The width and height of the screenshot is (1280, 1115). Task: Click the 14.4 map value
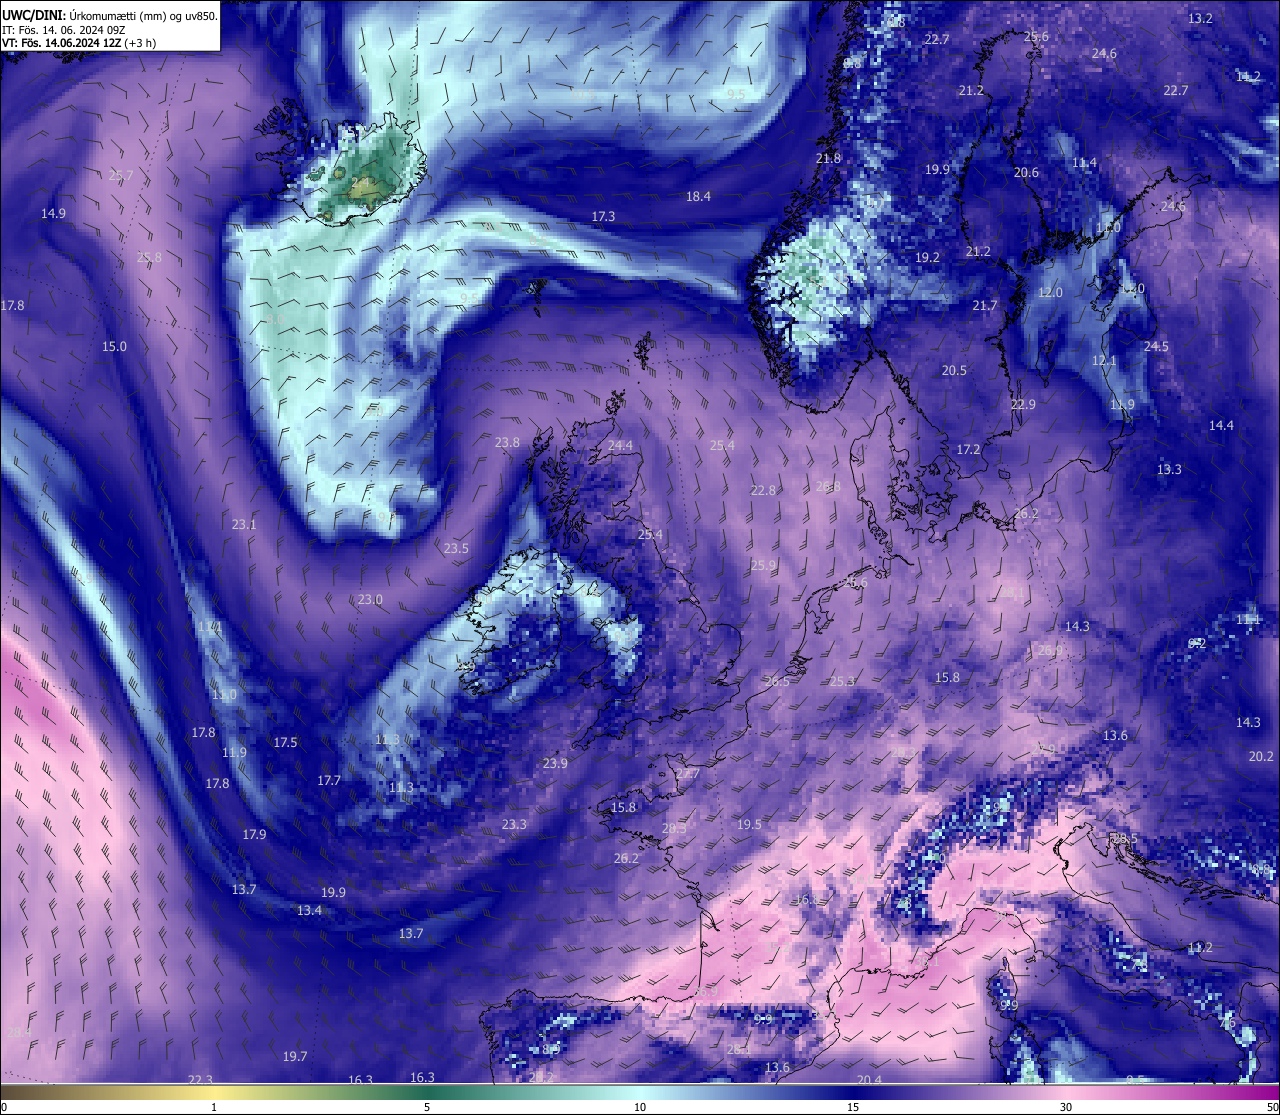coord(1221,425)
